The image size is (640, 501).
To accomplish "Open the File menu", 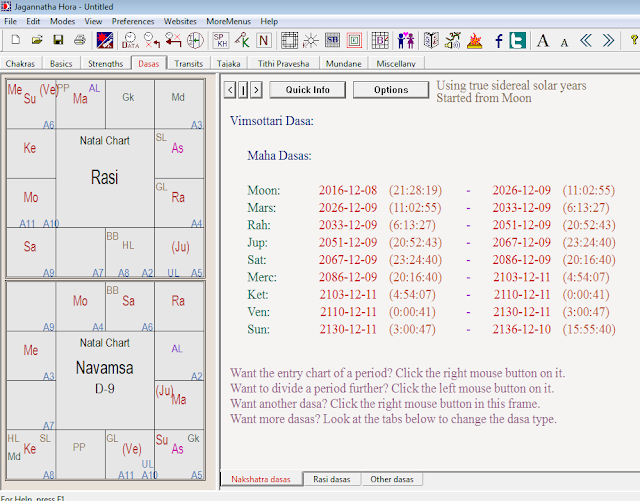I will pos(10,21).
